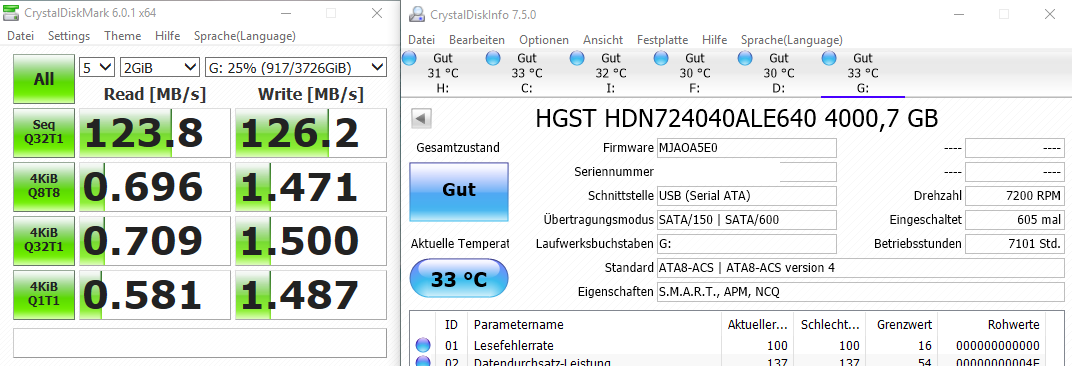Image resolution: width=1072 pixels, height=366 pixels.
Task: Click the Seq read result 123.8
Action: coord(155,132)
